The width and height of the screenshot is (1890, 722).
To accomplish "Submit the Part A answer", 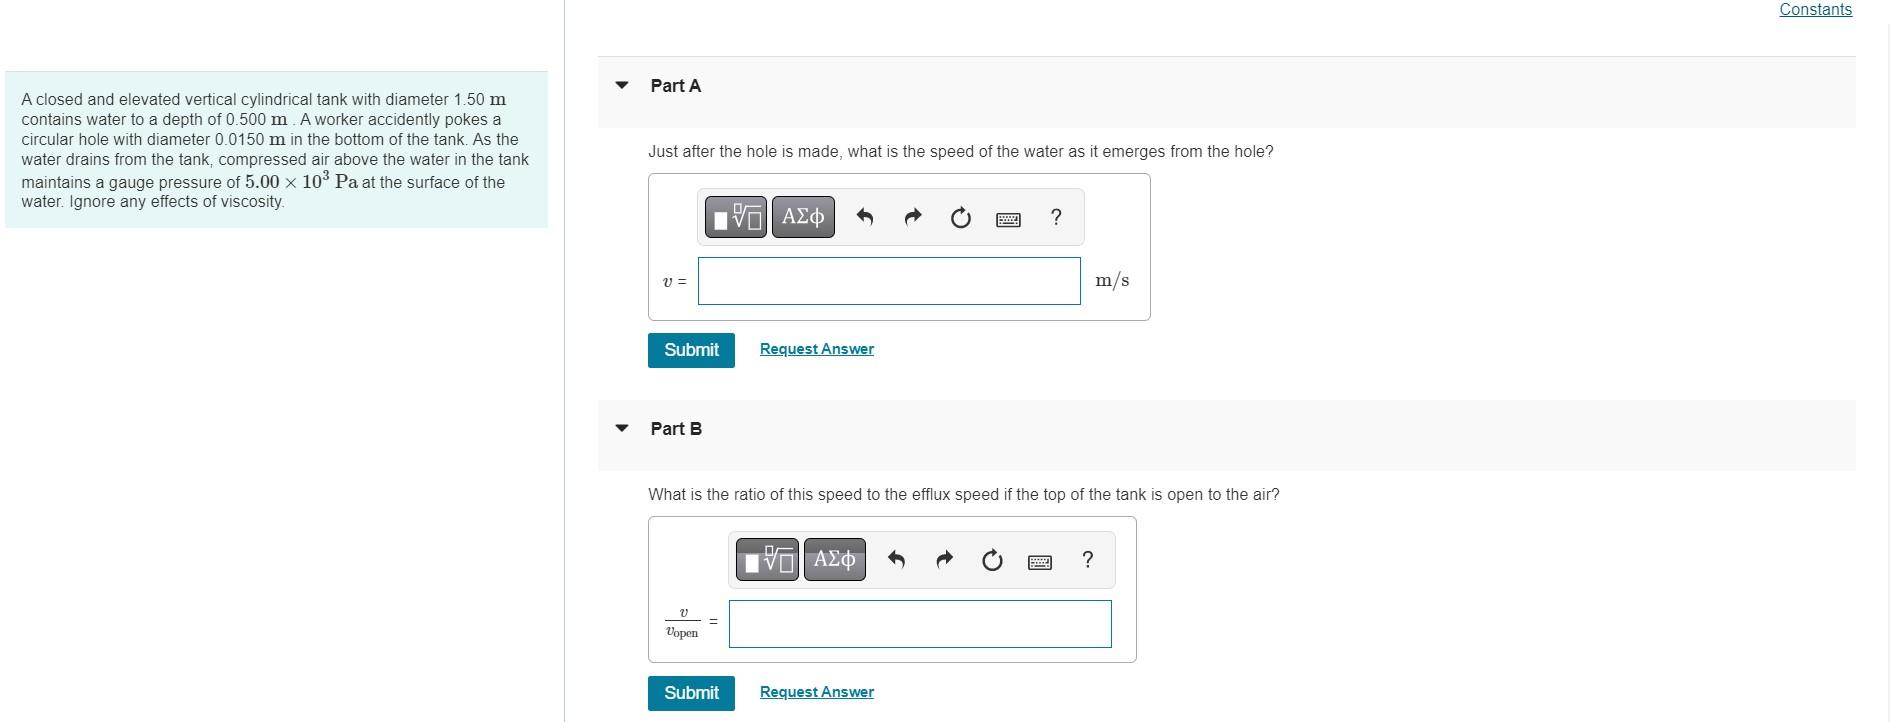I will click(x=691, y=350).
